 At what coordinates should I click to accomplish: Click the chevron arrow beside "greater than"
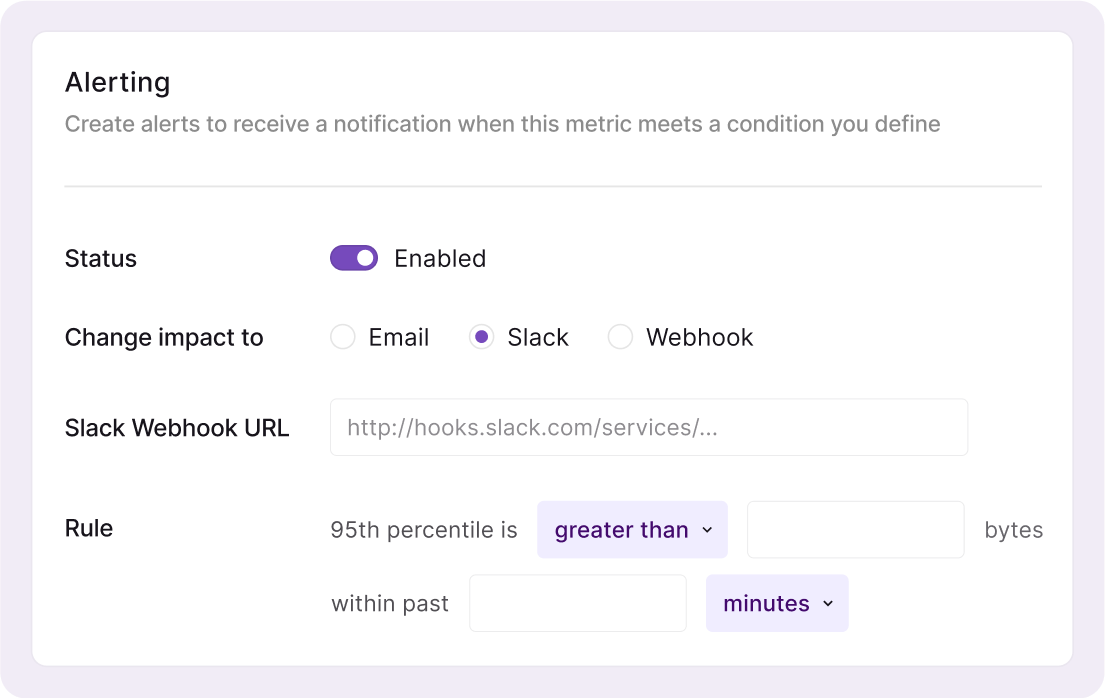[x=707, y=530]
